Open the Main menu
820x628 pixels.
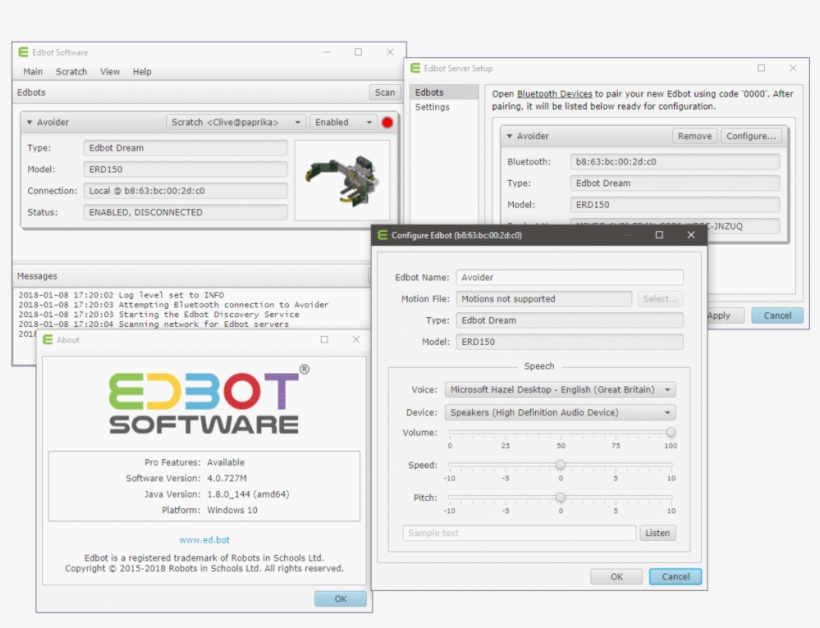(33, 72)
